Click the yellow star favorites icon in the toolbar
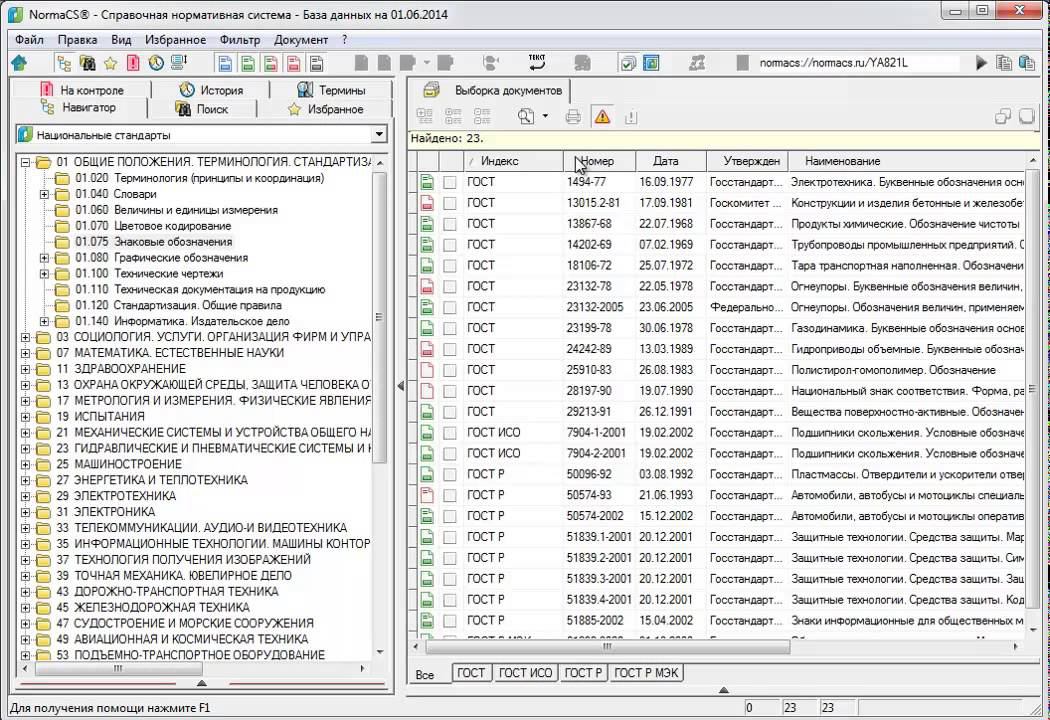This screenshot has height=720, width=1050. tap(110, 63)
